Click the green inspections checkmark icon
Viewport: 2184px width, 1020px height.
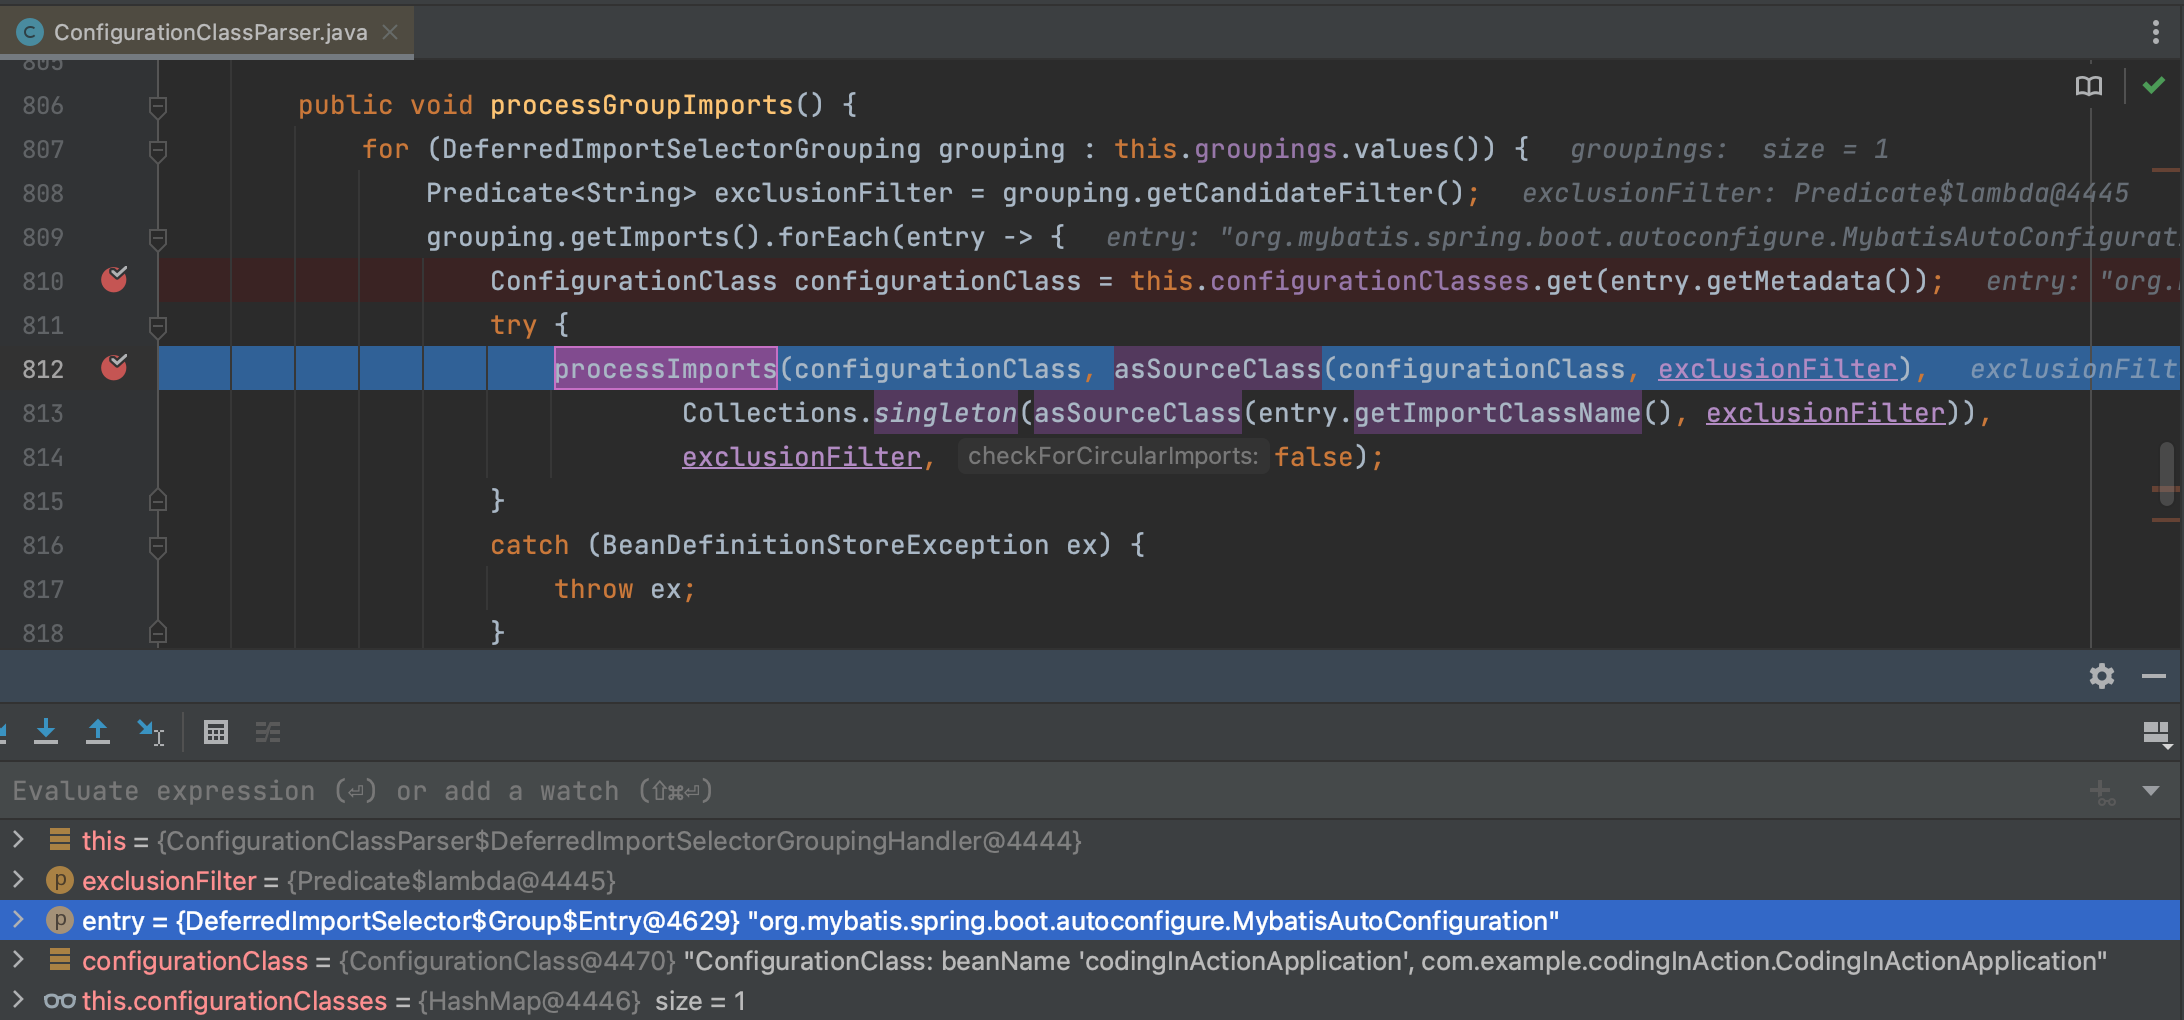2153,87
